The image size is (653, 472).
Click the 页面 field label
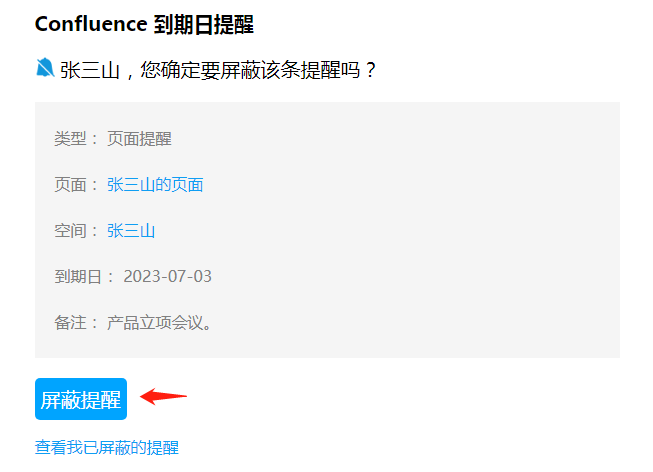click(x=70, y=184)
